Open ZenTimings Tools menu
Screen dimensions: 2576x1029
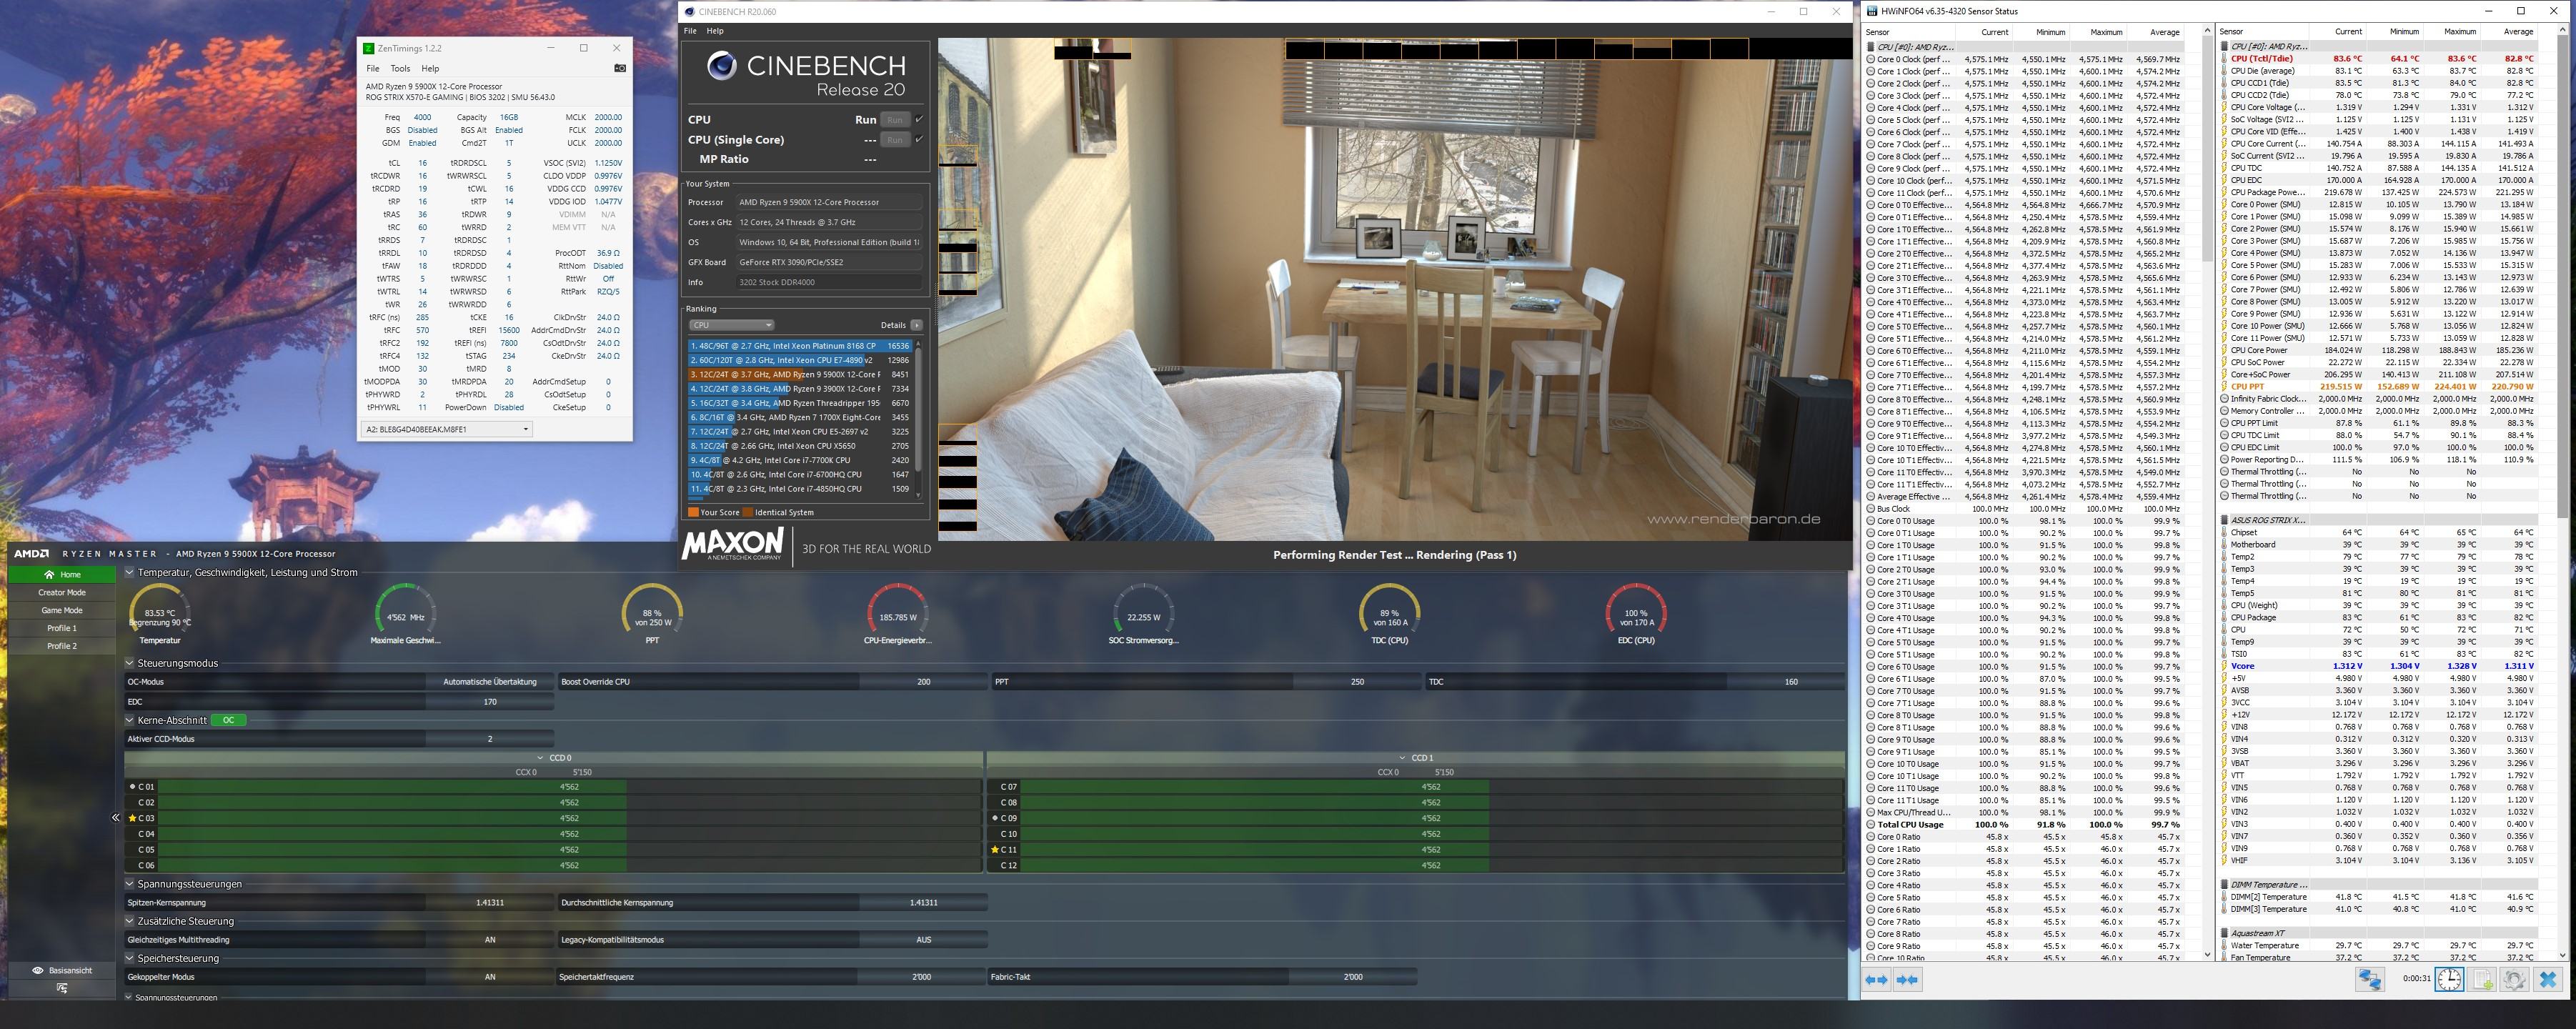[400, 69]
